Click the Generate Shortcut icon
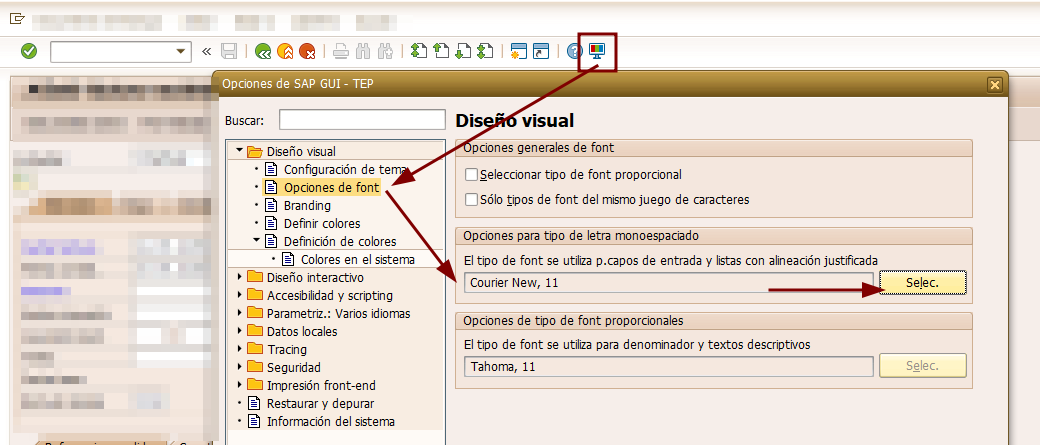This screenshot has height=445, width=1040. [541, 51]
